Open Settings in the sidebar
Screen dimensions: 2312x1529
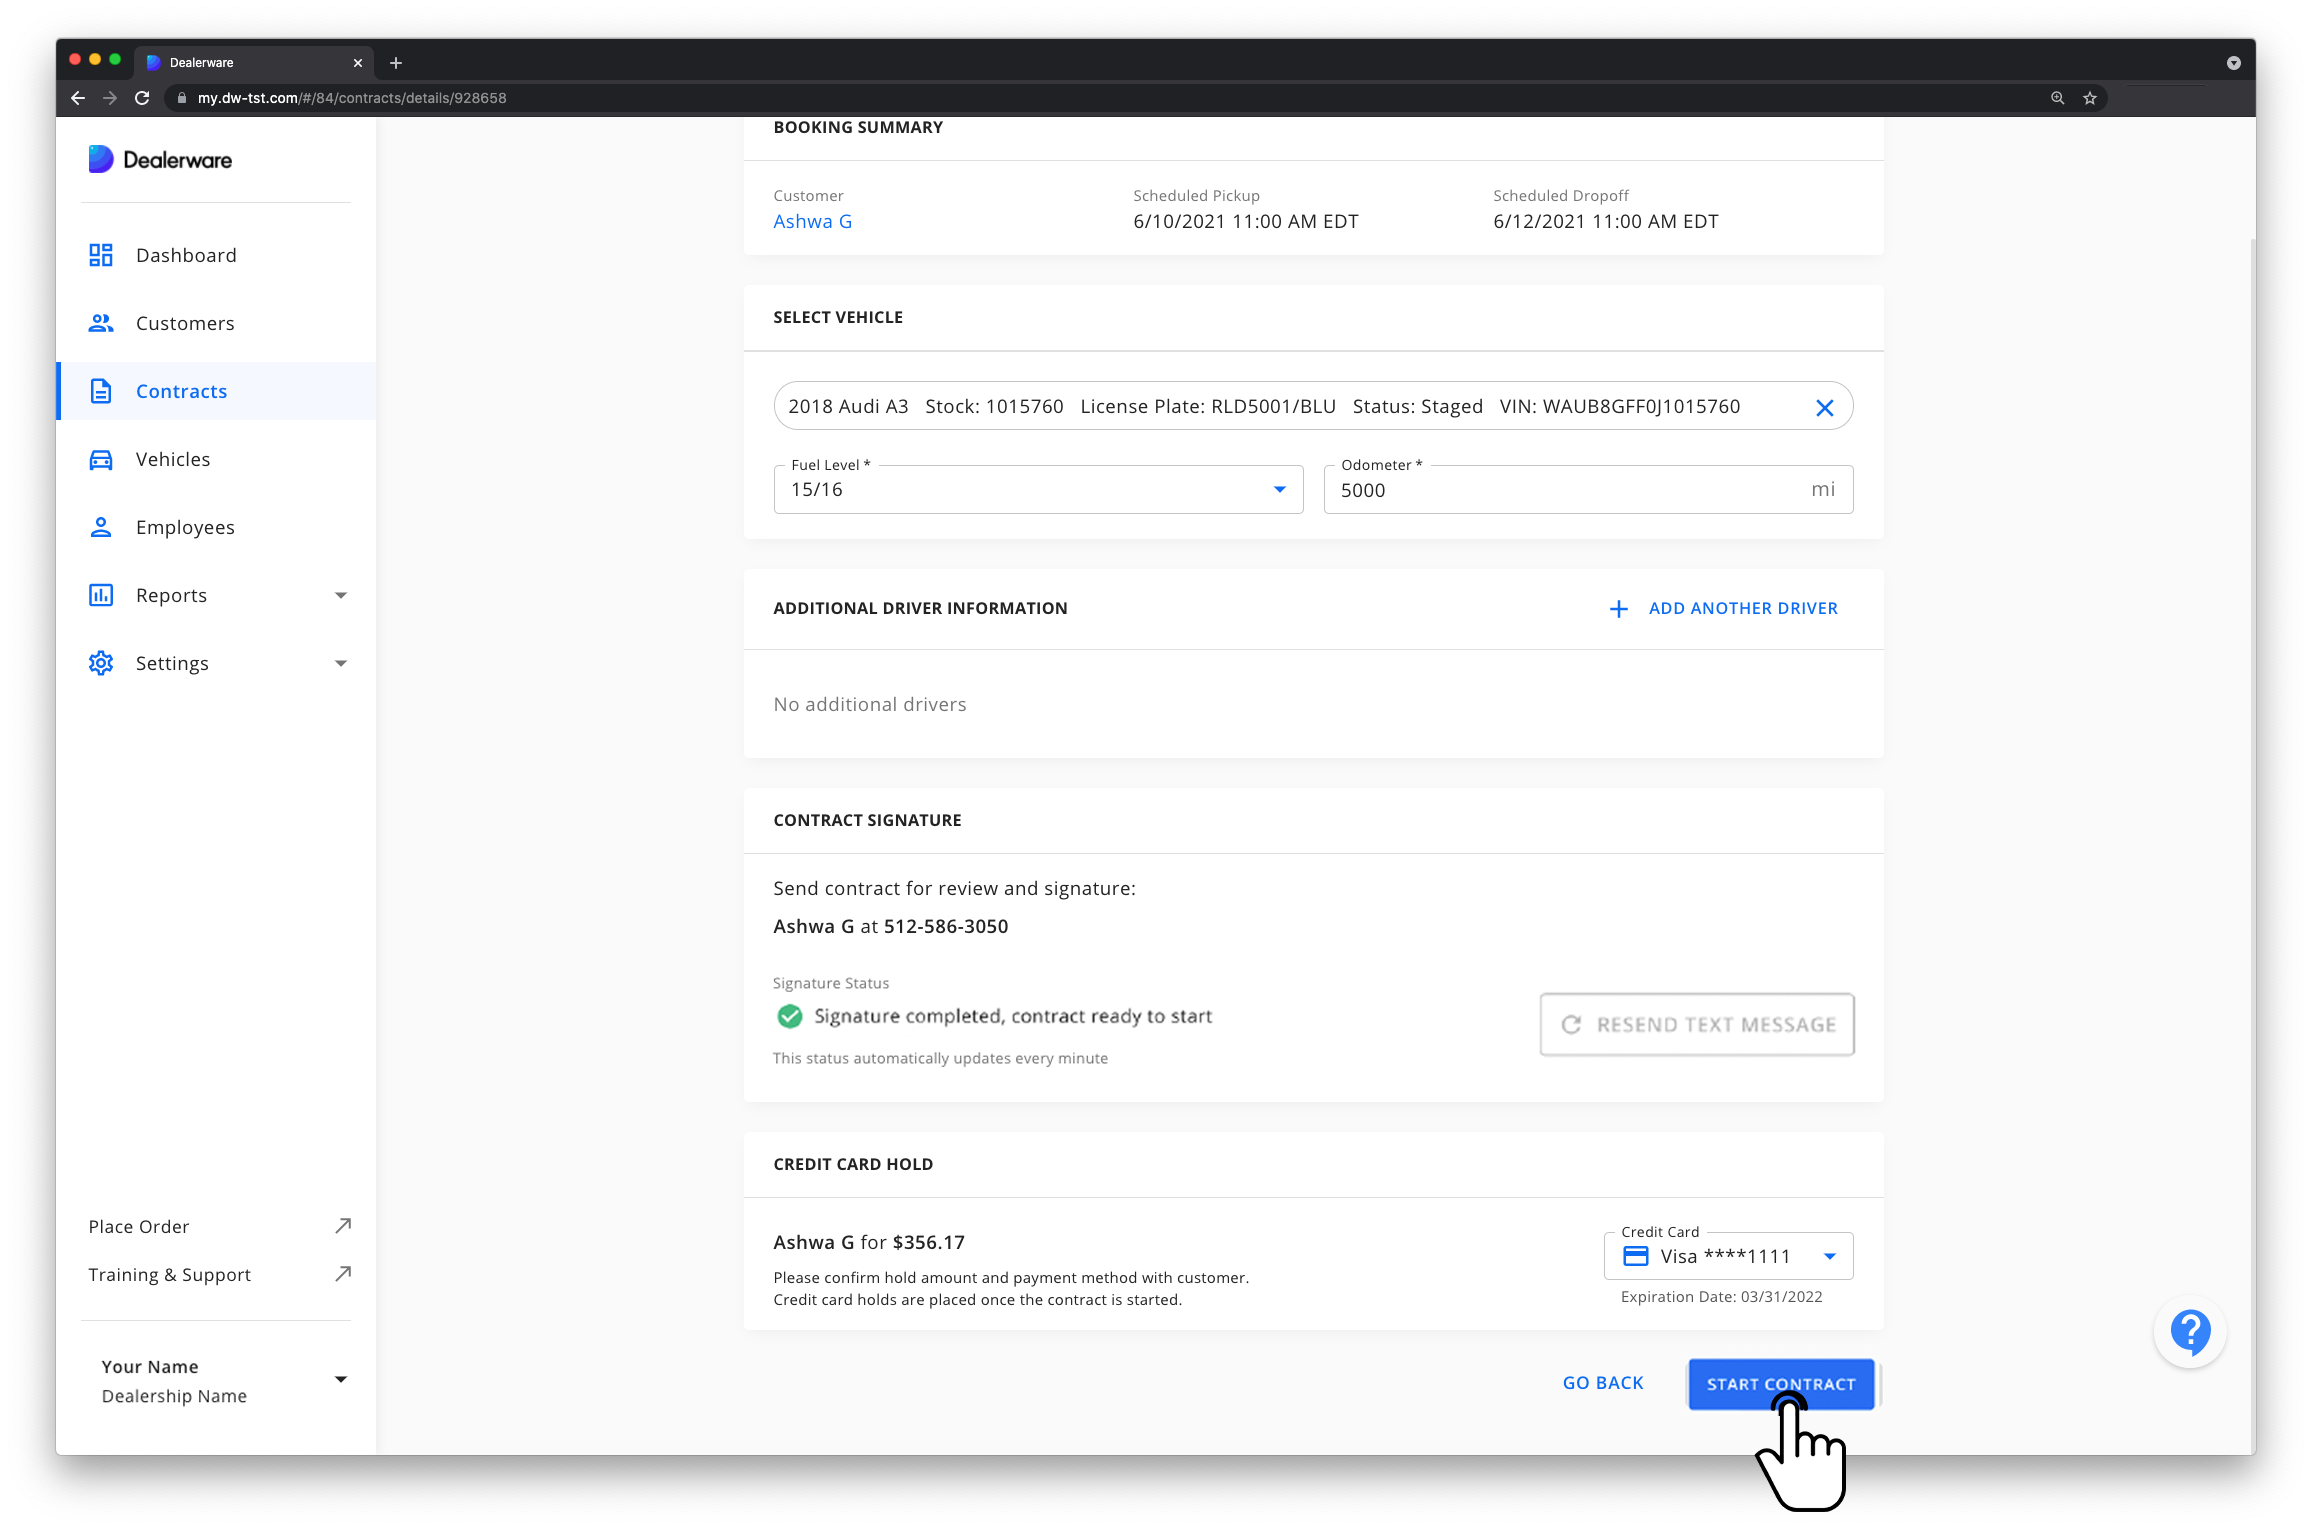216,663
